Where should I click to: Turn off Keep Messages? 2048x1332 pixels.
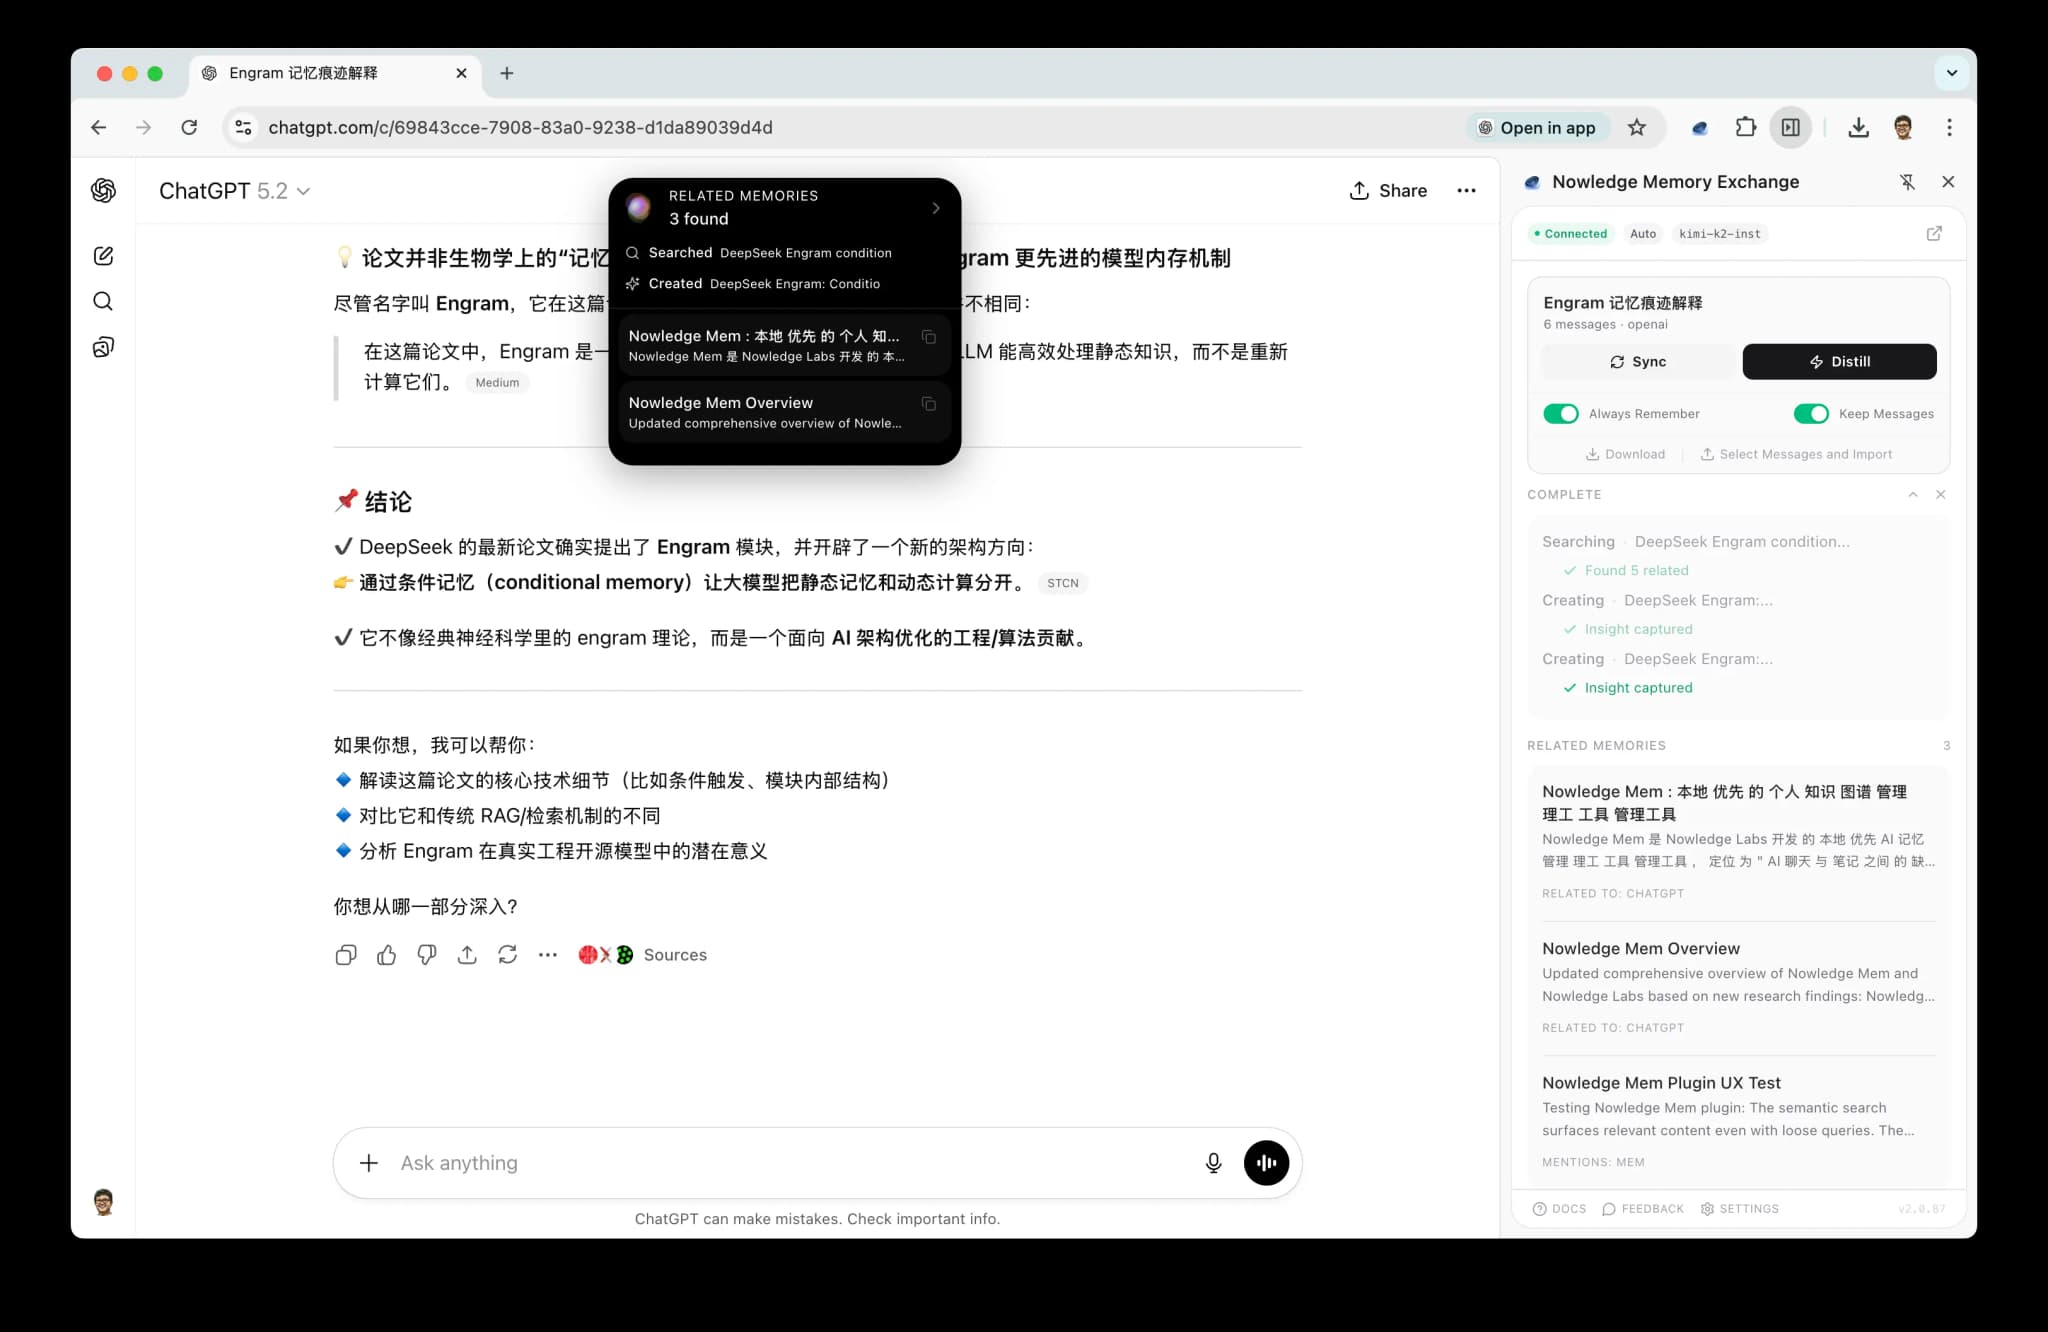point(1811,413)
